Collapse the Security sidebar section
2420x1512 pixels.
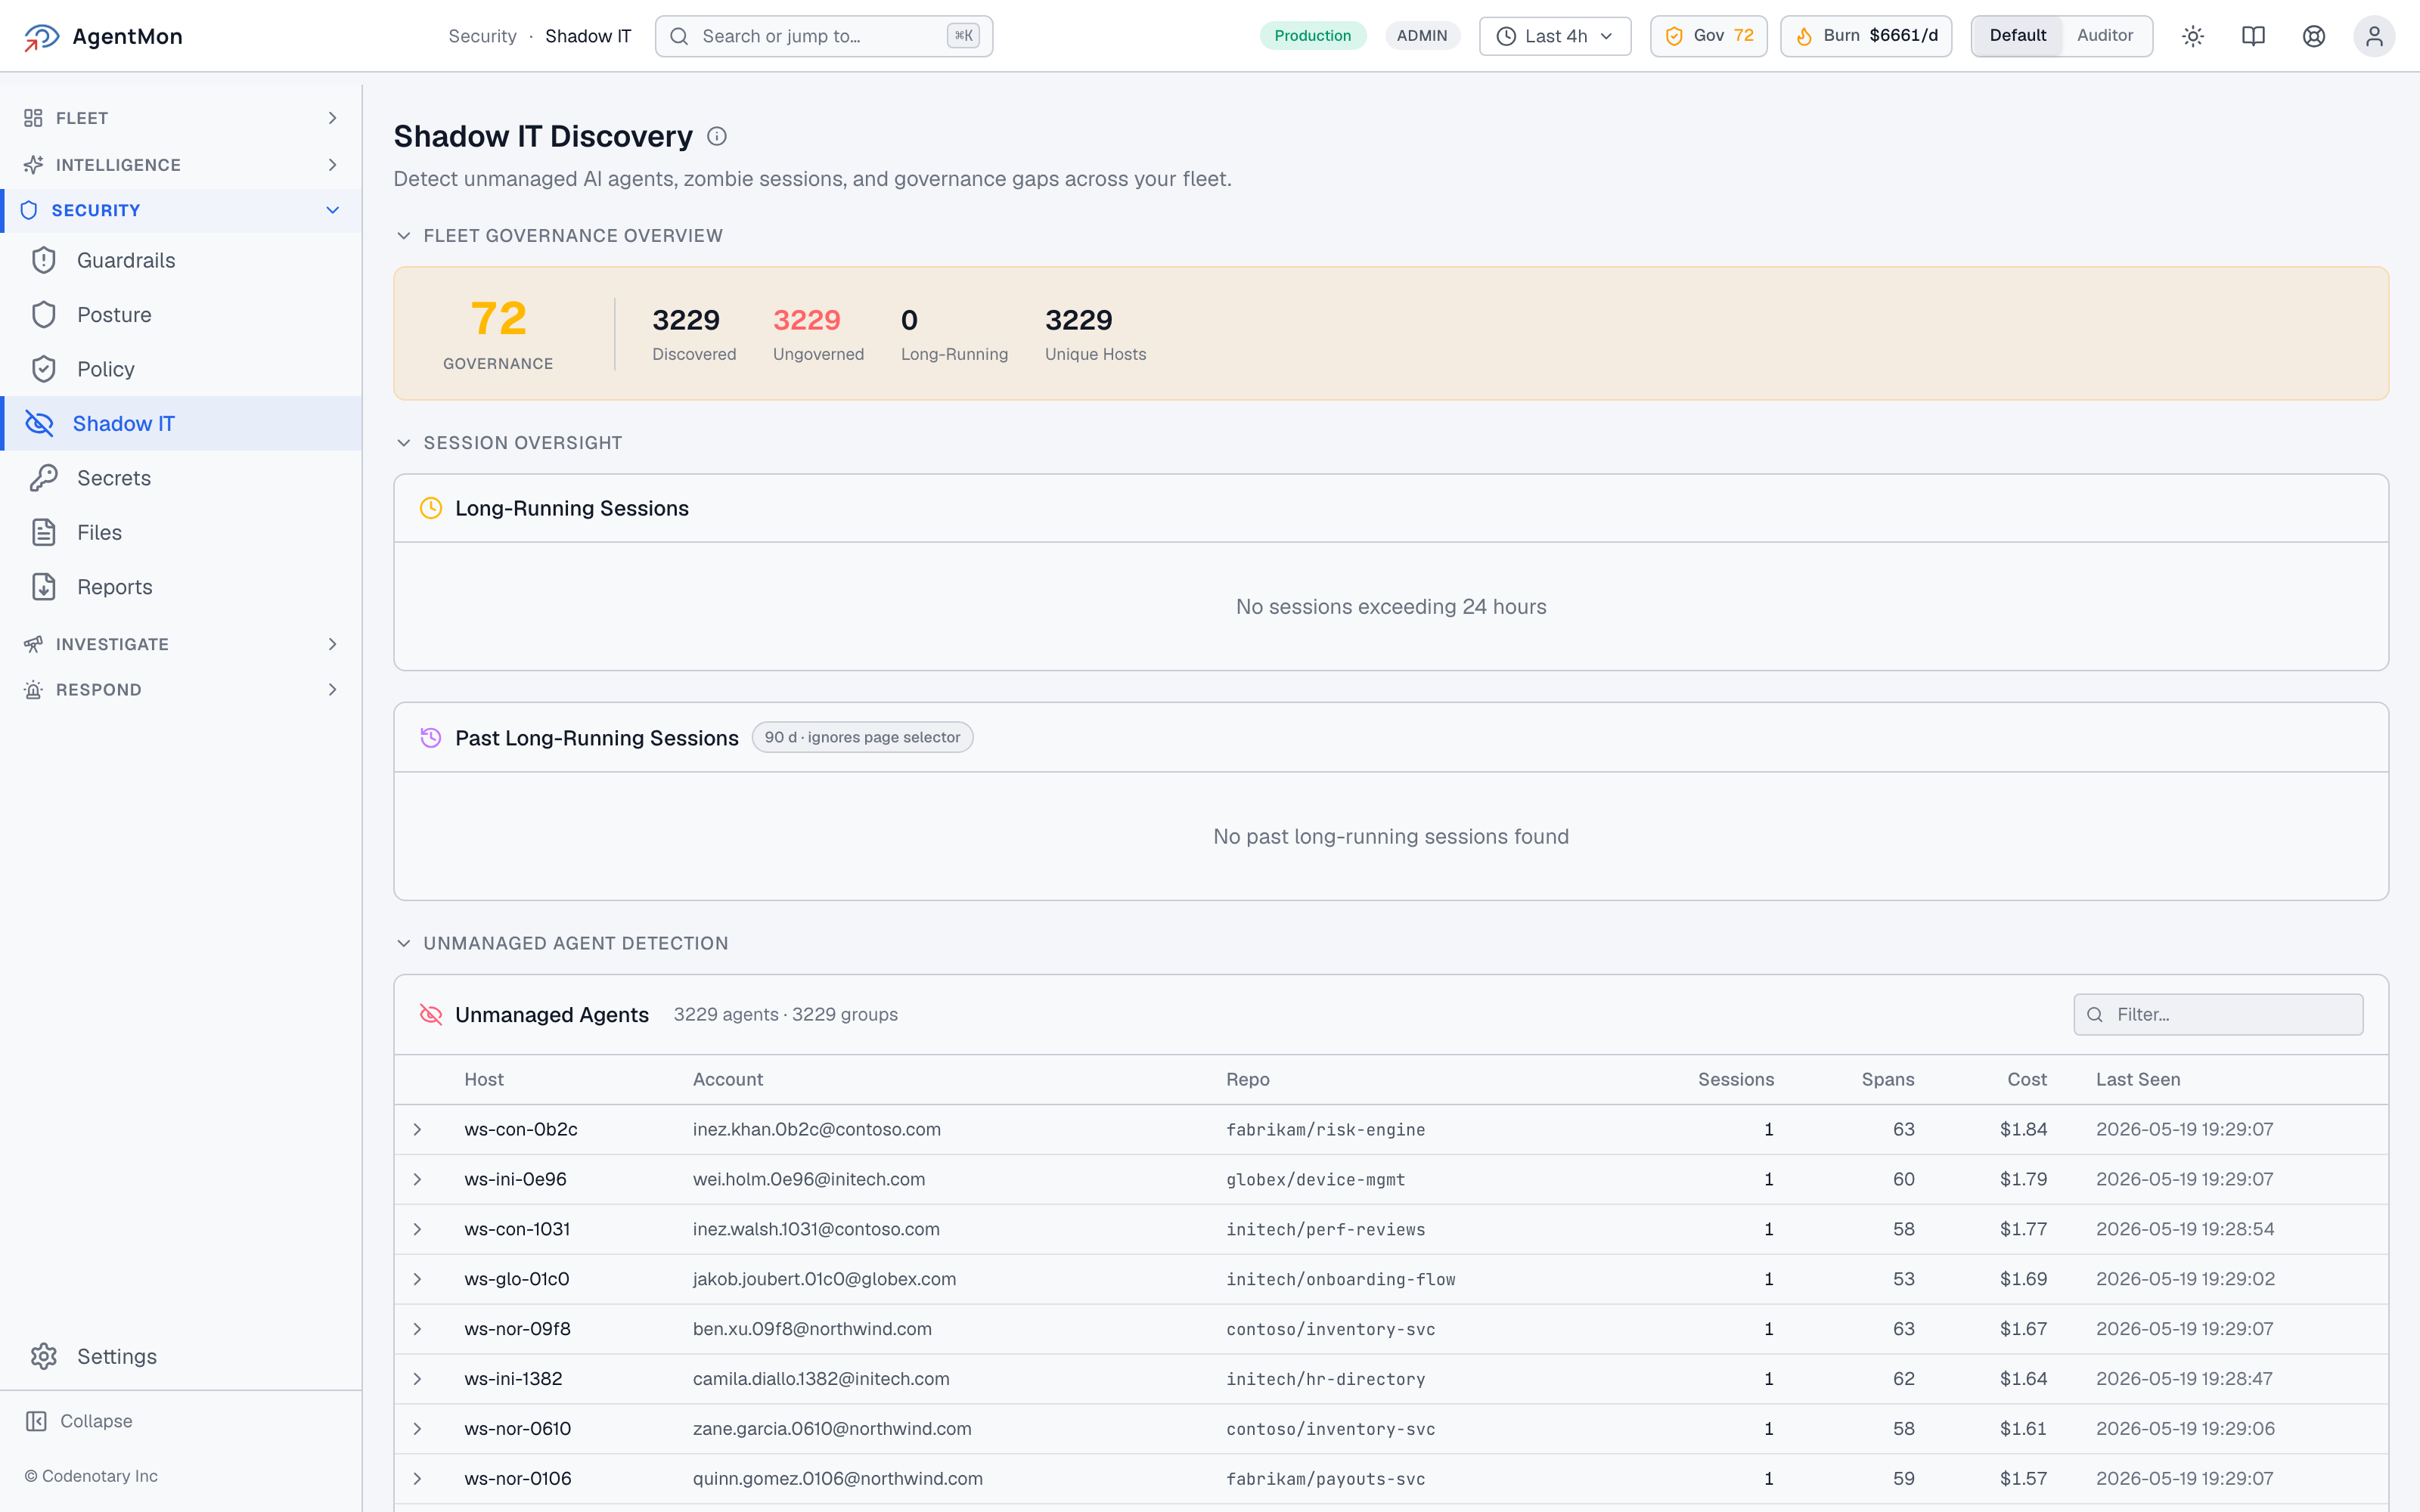click(x=181, y=210)
